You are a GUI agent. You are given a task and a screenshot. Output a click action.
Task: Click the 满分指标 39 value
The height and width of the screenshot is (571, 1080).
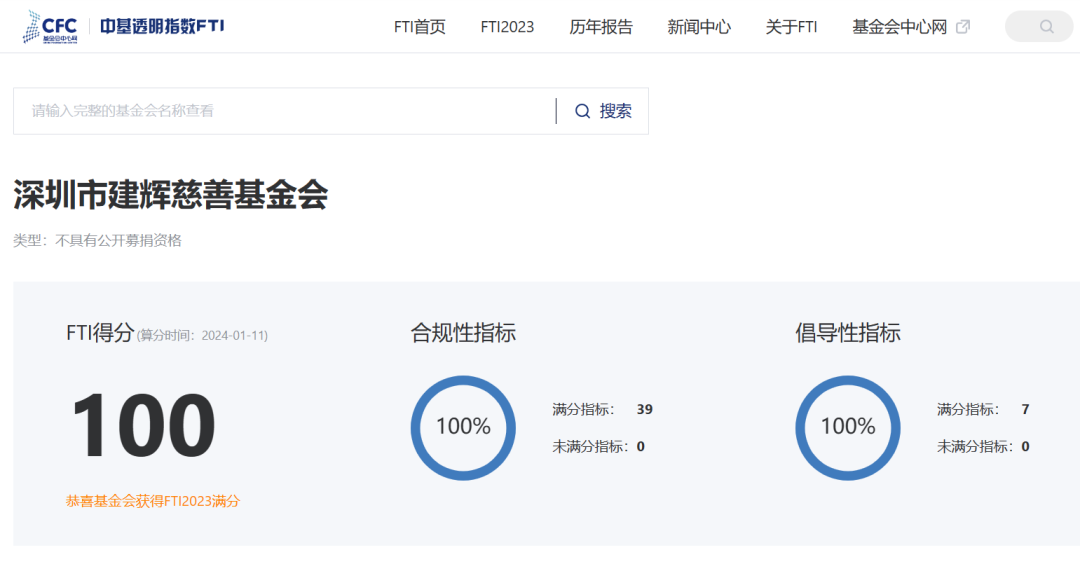point(645,409)
